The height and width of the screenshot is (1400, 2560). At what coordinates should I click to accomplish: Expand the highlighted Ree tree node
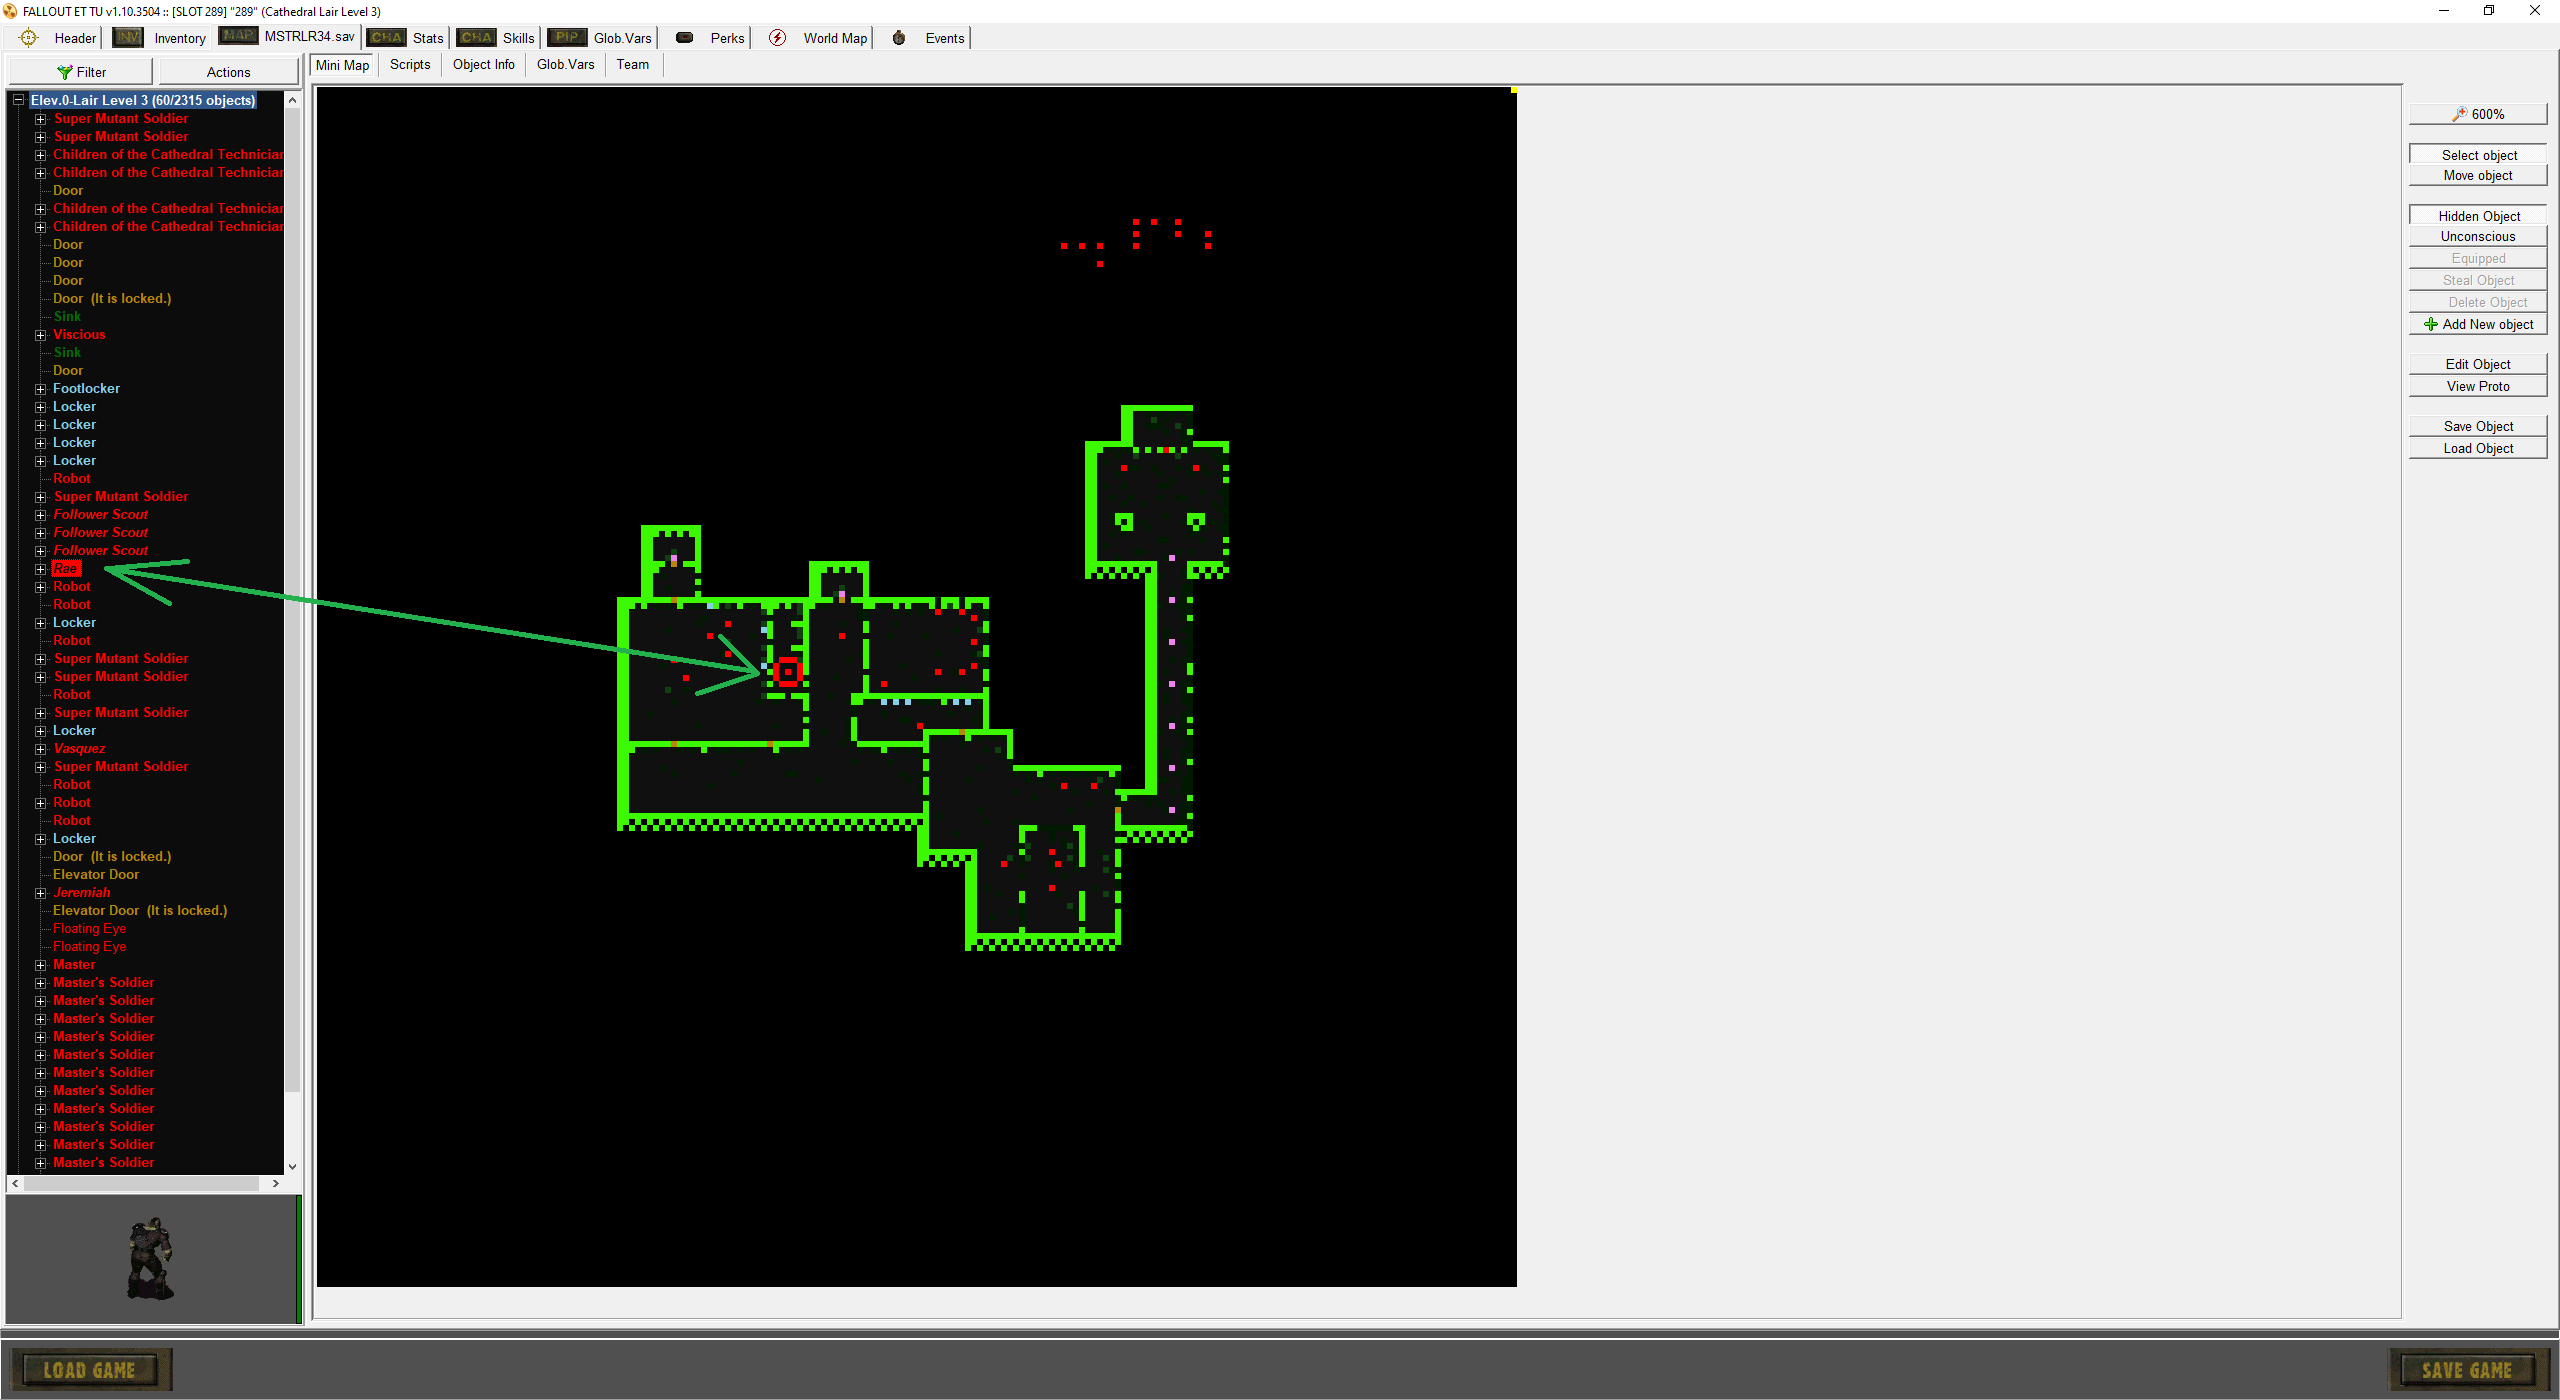(41, 569)
